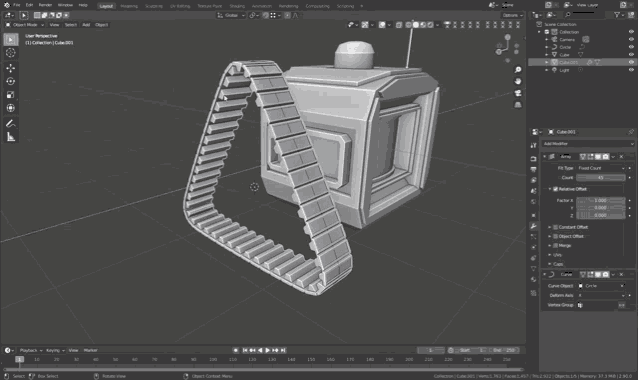Viewport: 638px width, 380px height.
Task: Select the Select Box tool
Action: tap(11, 39)
